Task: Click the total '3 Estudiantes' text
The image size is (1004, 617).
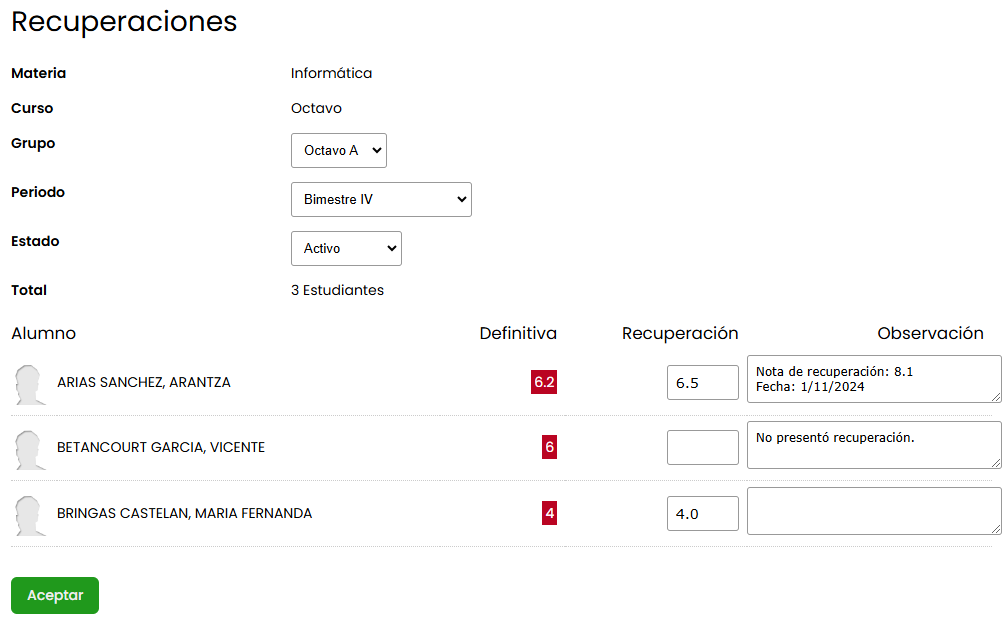Action: coord(337,290)
